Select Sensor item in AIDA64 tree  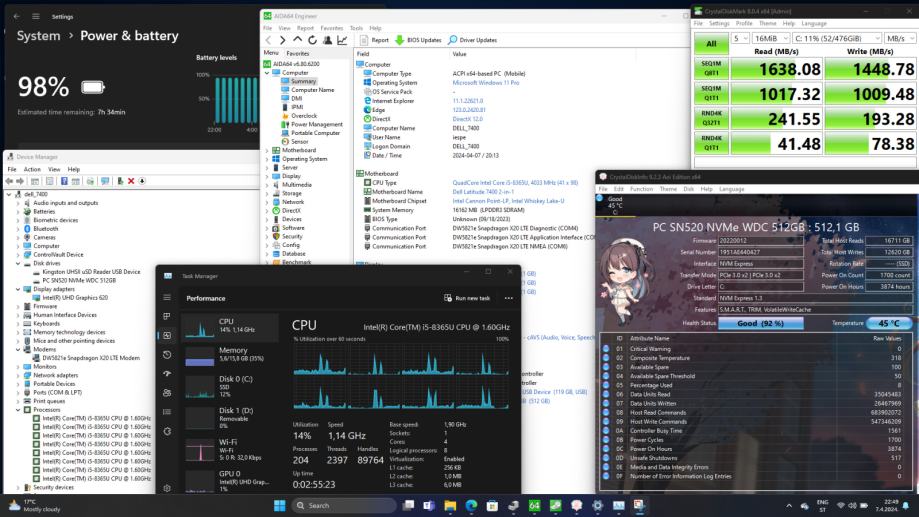coord(295,141)
